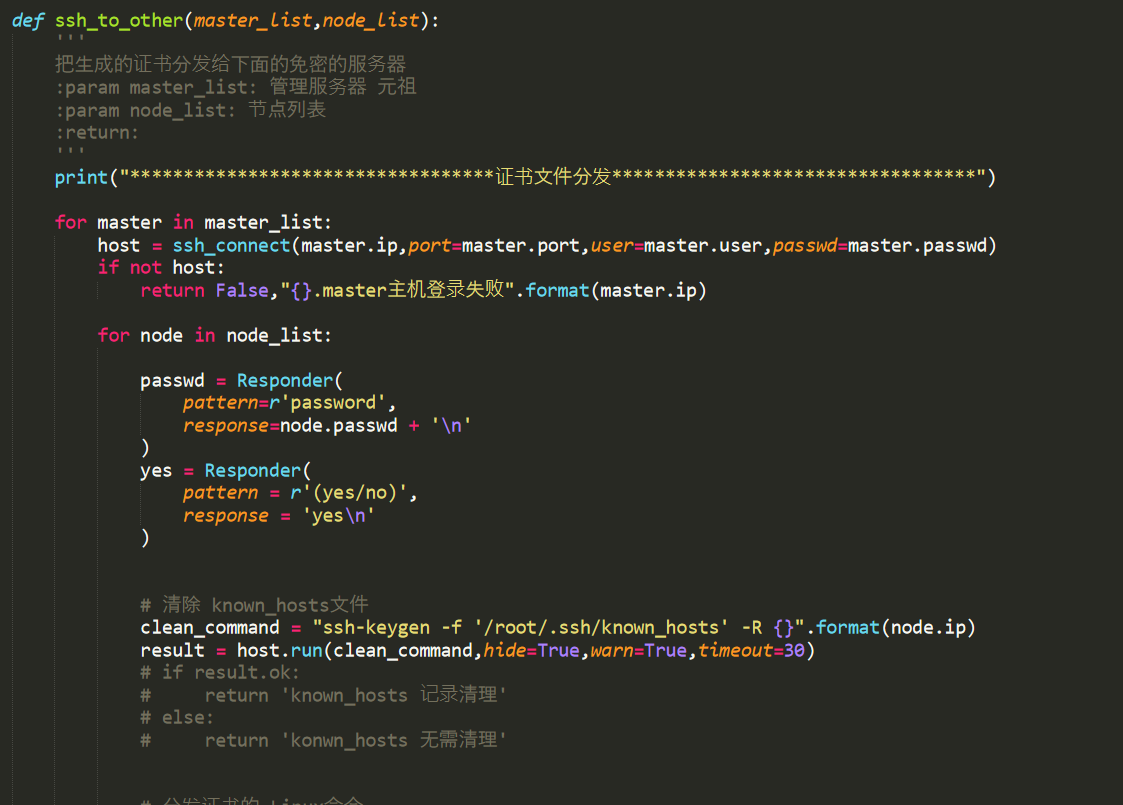Click the ssh_to_other function name

[119, 21]
